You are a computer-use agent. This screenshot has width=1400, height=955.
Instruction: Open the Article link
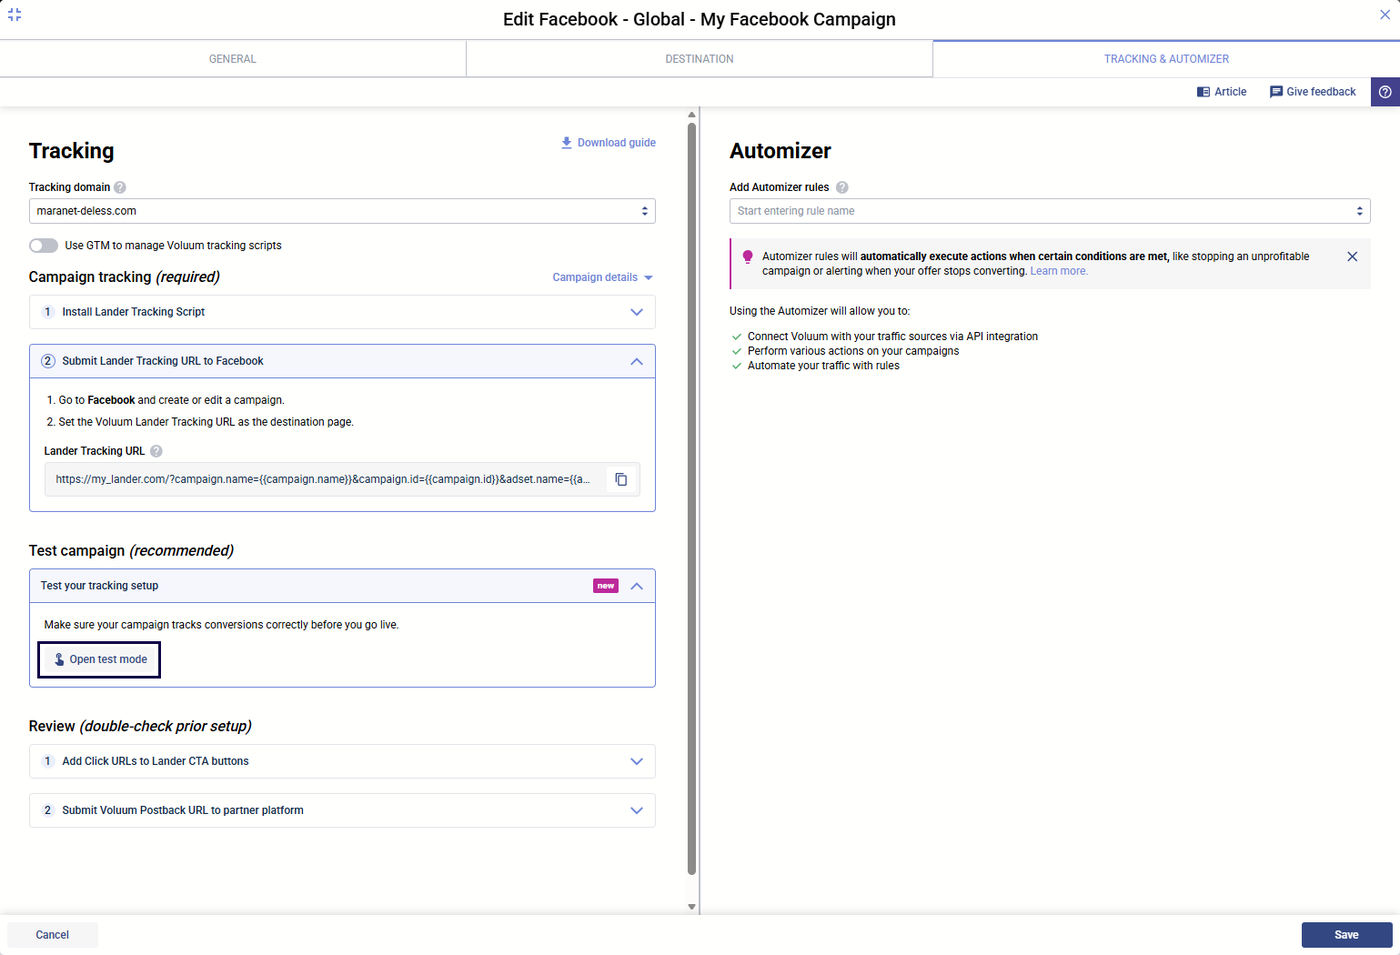[1222, 92]
